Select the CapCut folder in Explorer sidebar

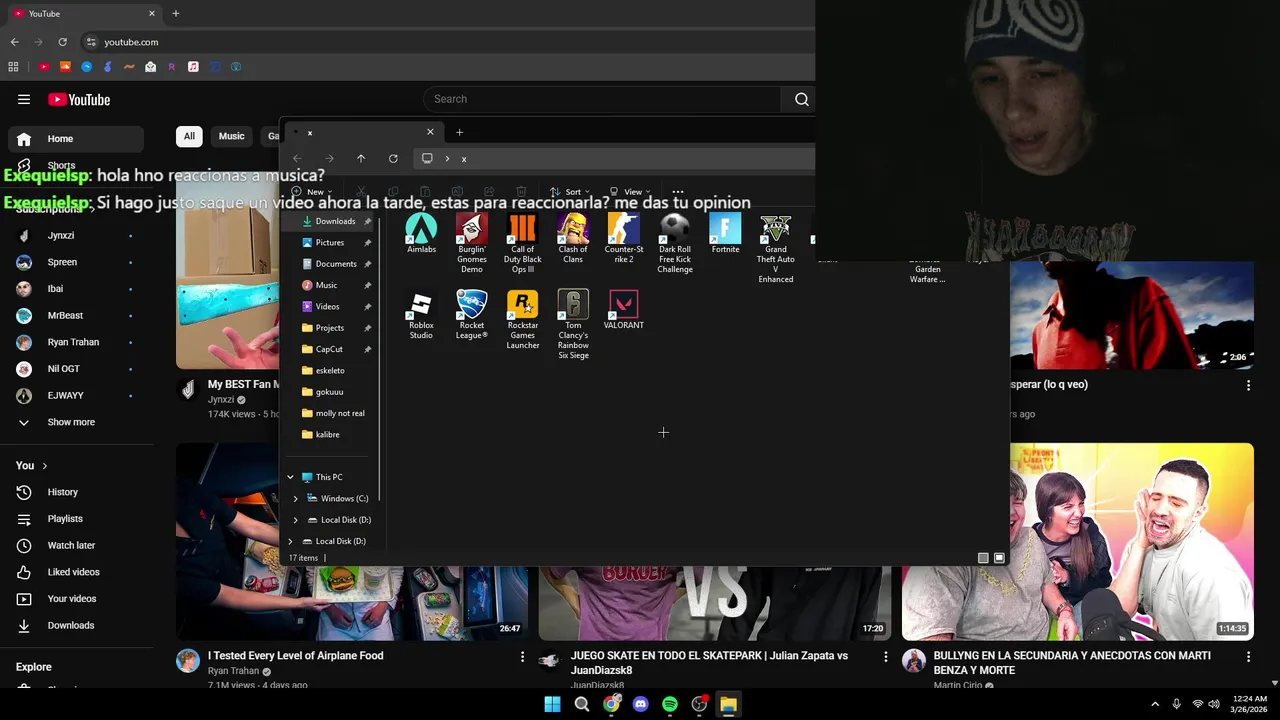point(329,349)
